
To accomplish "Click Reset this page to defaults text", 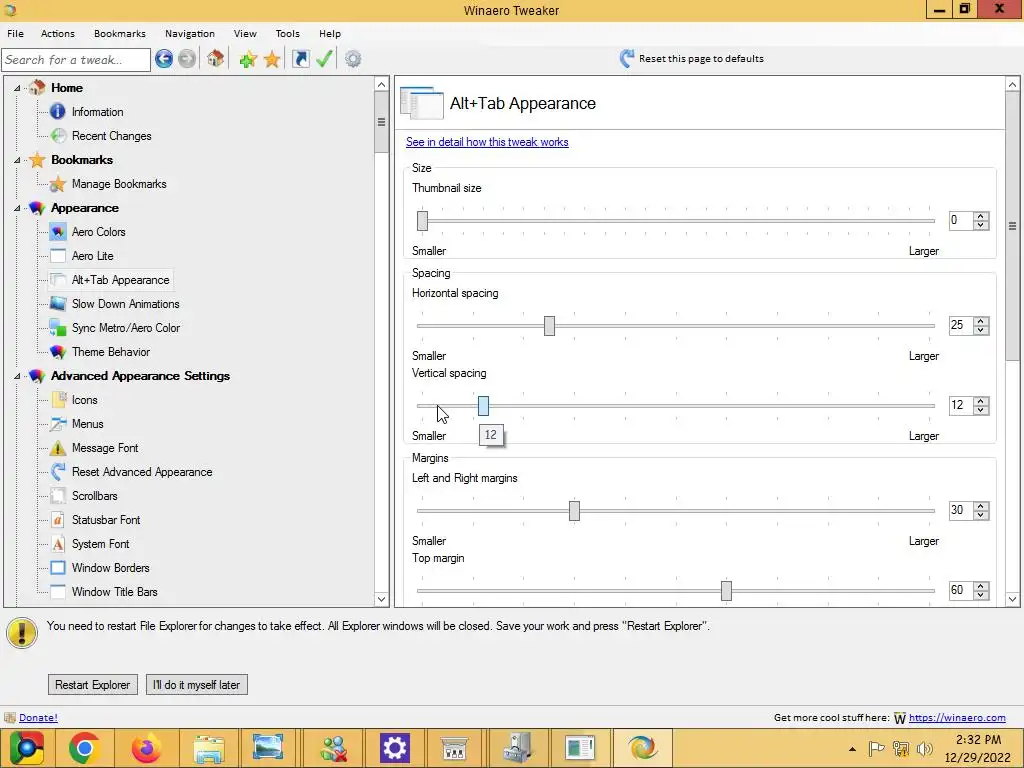I will click(701, 59).
